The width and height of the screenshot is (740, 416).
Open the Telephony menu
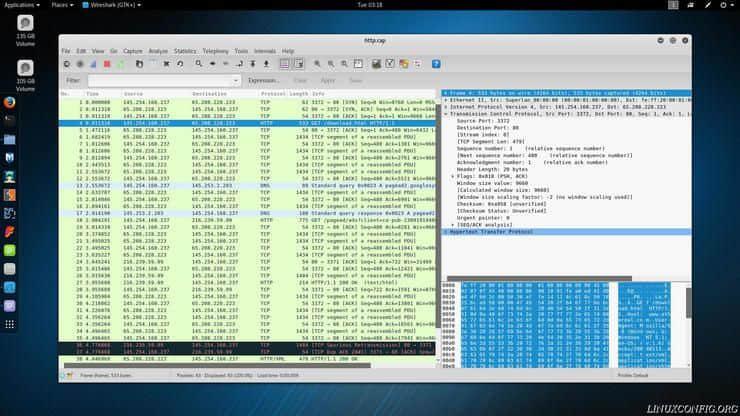point(214,50)
